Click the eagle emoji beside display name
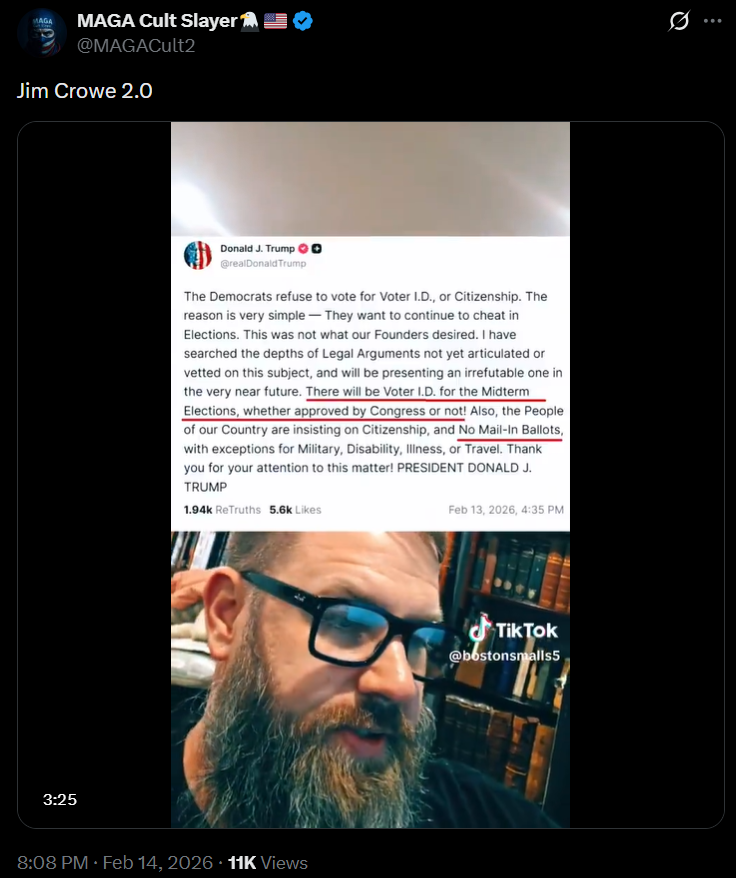 coord(249,21)
